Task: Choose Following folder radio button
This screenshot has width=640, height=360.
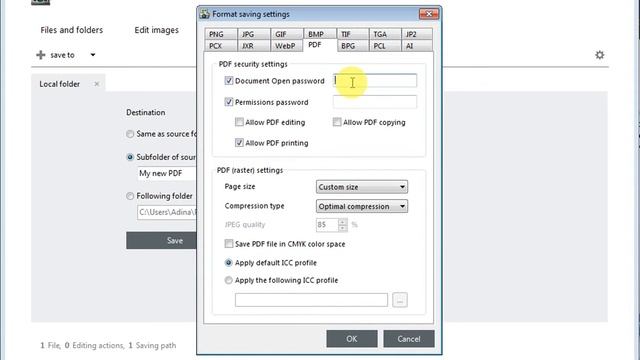Action: [130, 196]
